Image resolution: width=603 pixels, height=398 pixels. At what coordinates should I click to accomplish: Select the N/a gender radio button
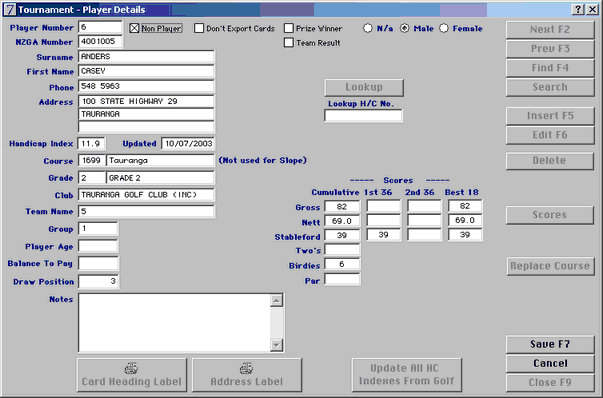(x=368, y=28)
